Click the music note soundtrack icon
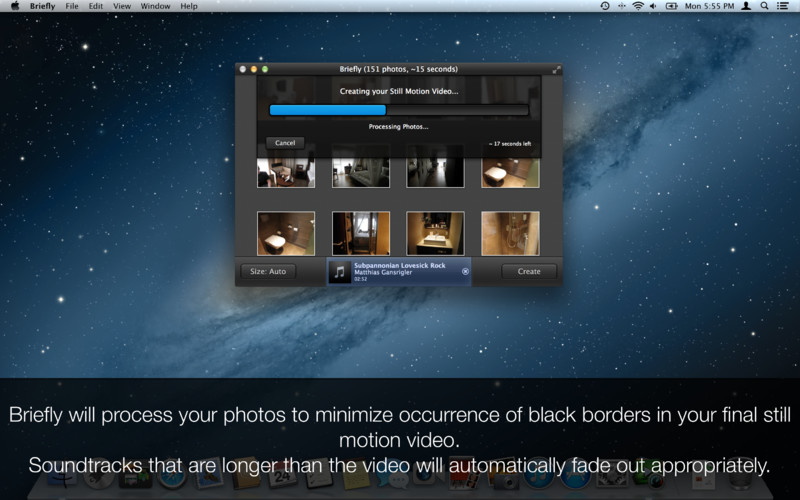The image size is (800, 500). click(x=340, y=272)
